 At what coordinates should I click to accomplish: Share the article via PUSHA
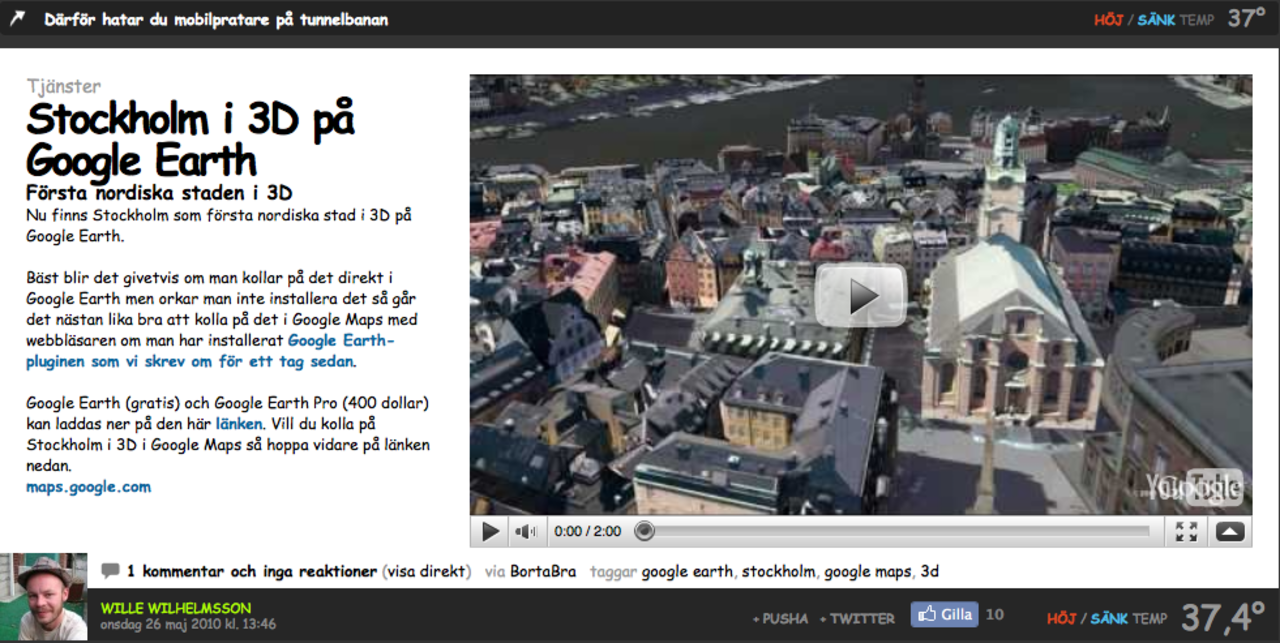(780, 619)
